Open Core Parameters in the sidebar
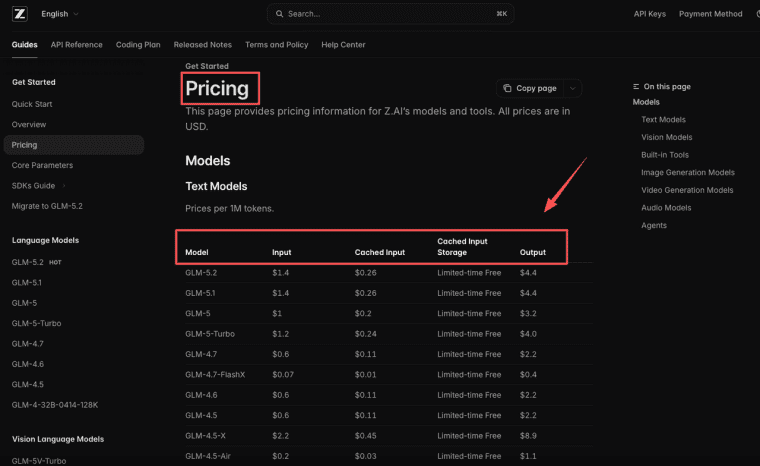Image resolution: width=760 pixels, height=466 pixels. pos(42,165)
